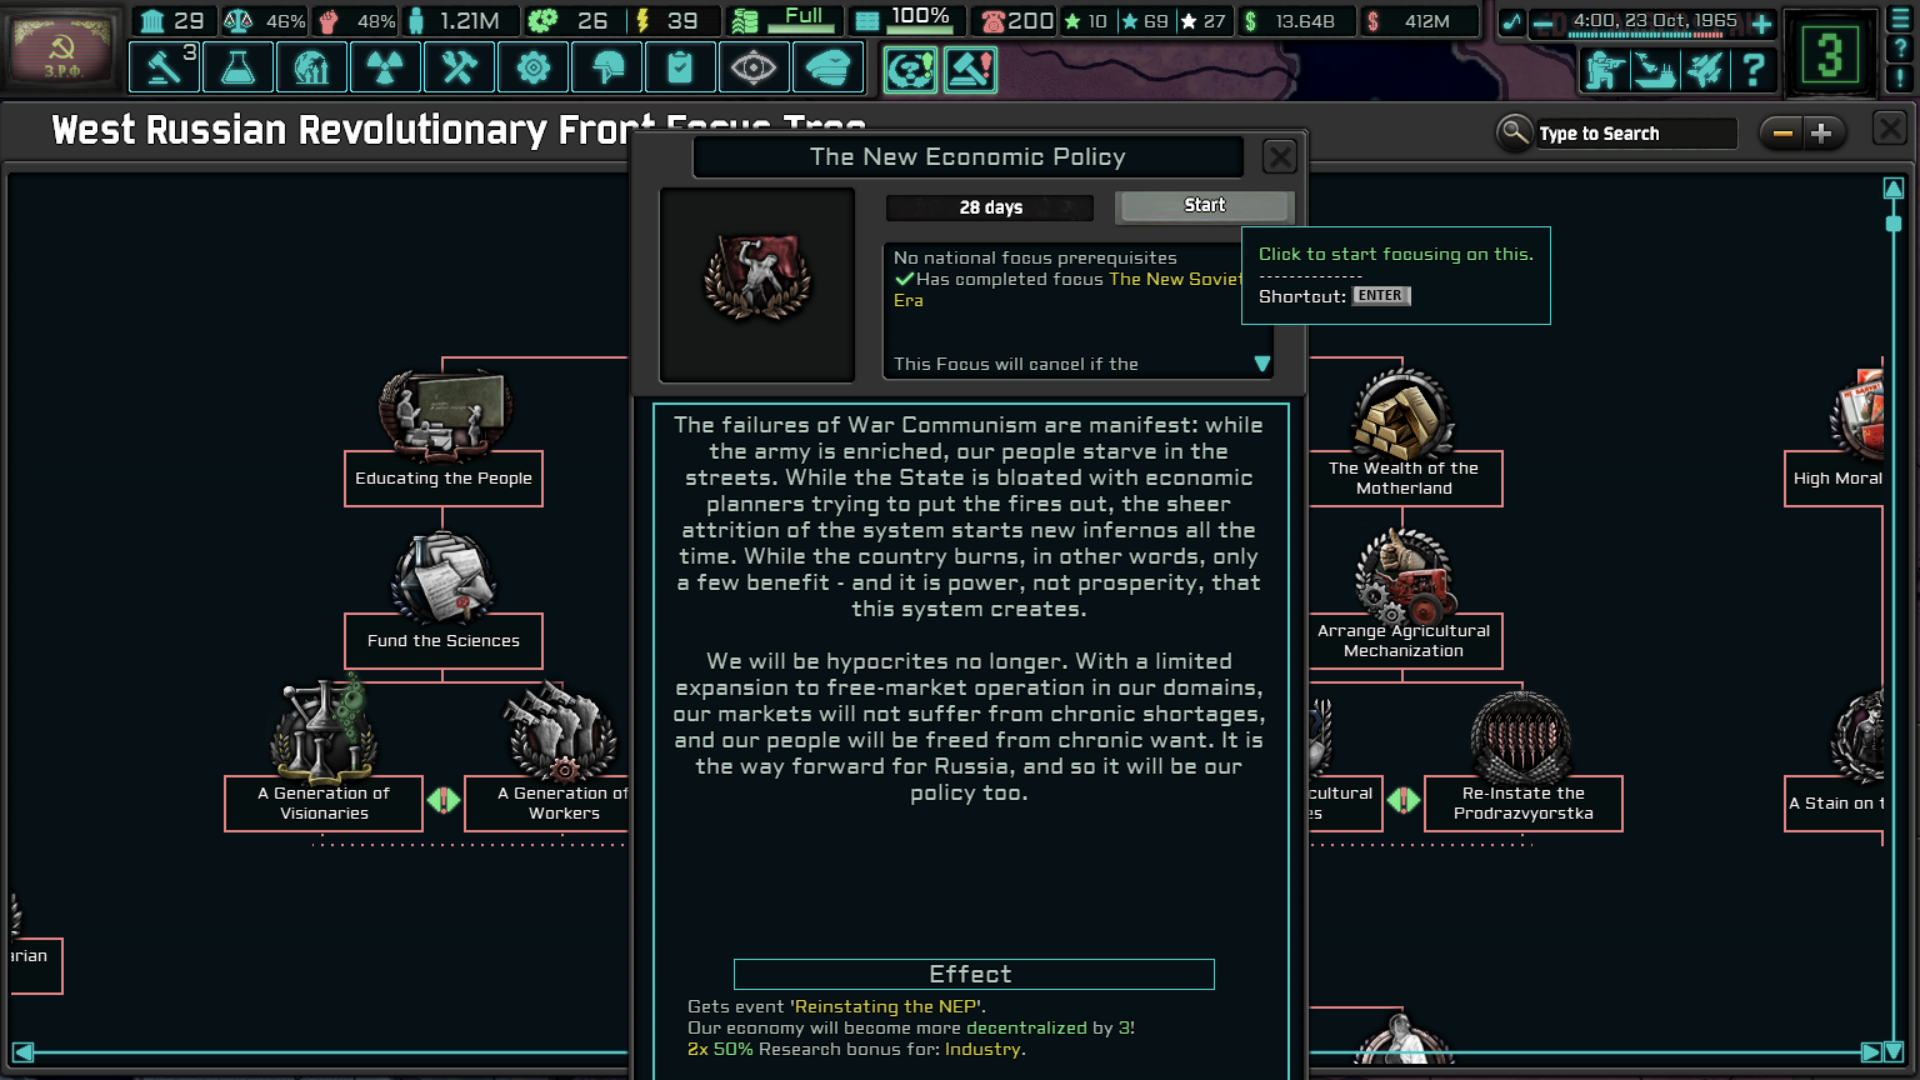Screen dimensions: 1920x1080
Task: Open the helmet recruitment icon
Action: 607,69
